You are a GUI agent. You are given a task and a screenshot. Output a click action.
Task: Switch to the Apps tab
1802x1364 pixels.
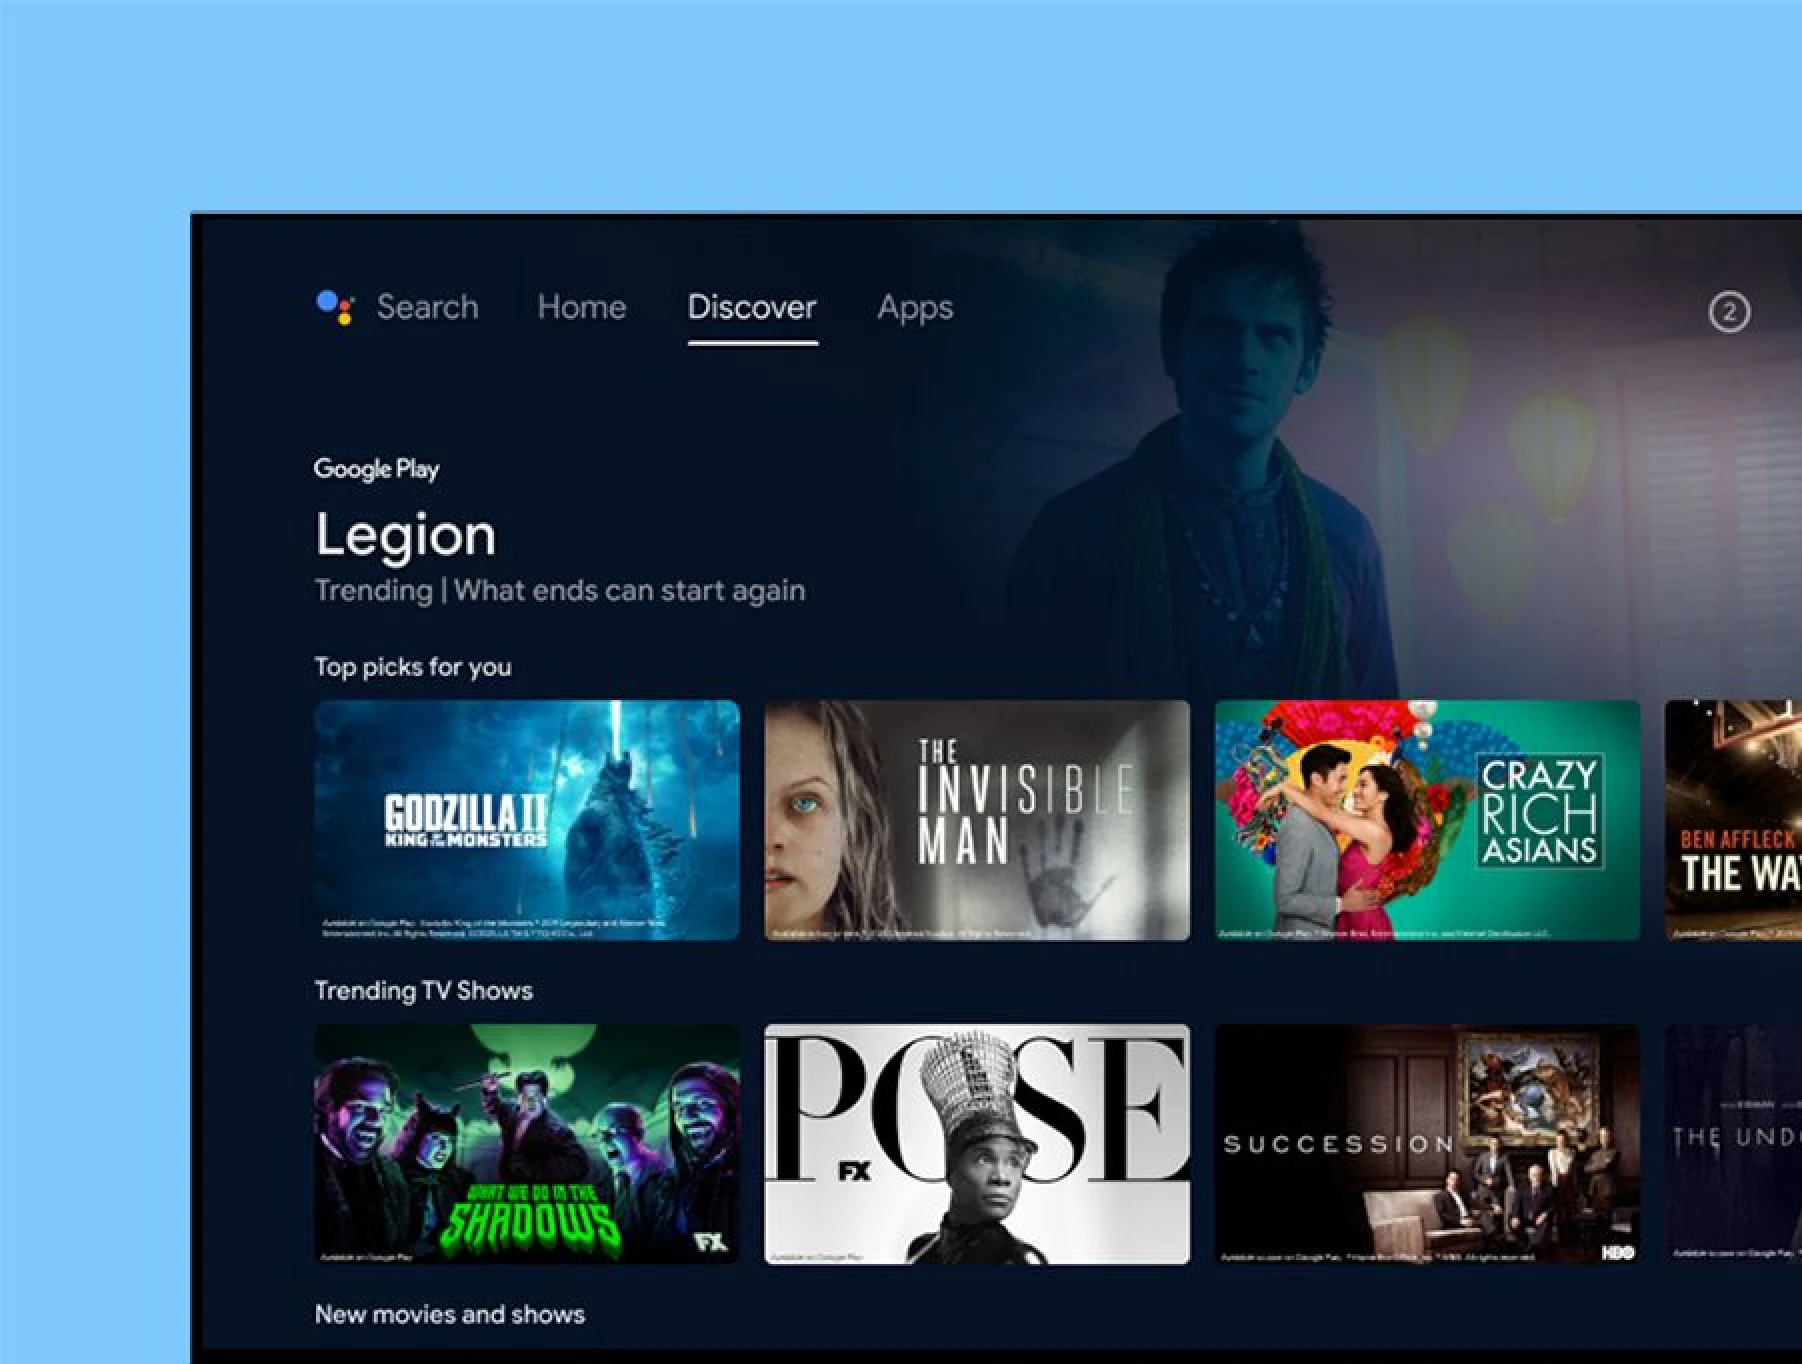[x=915, y=308]
